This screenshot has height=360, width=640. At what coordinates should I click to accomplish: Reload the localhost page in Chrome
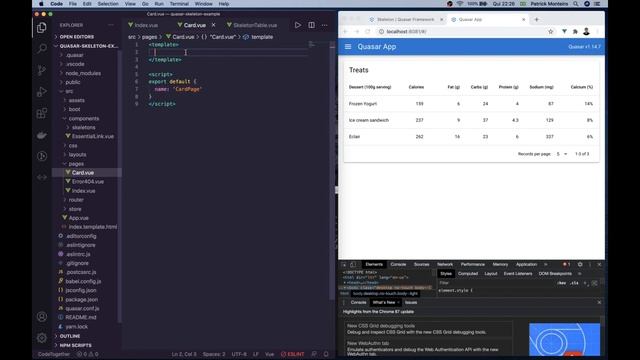367,31
